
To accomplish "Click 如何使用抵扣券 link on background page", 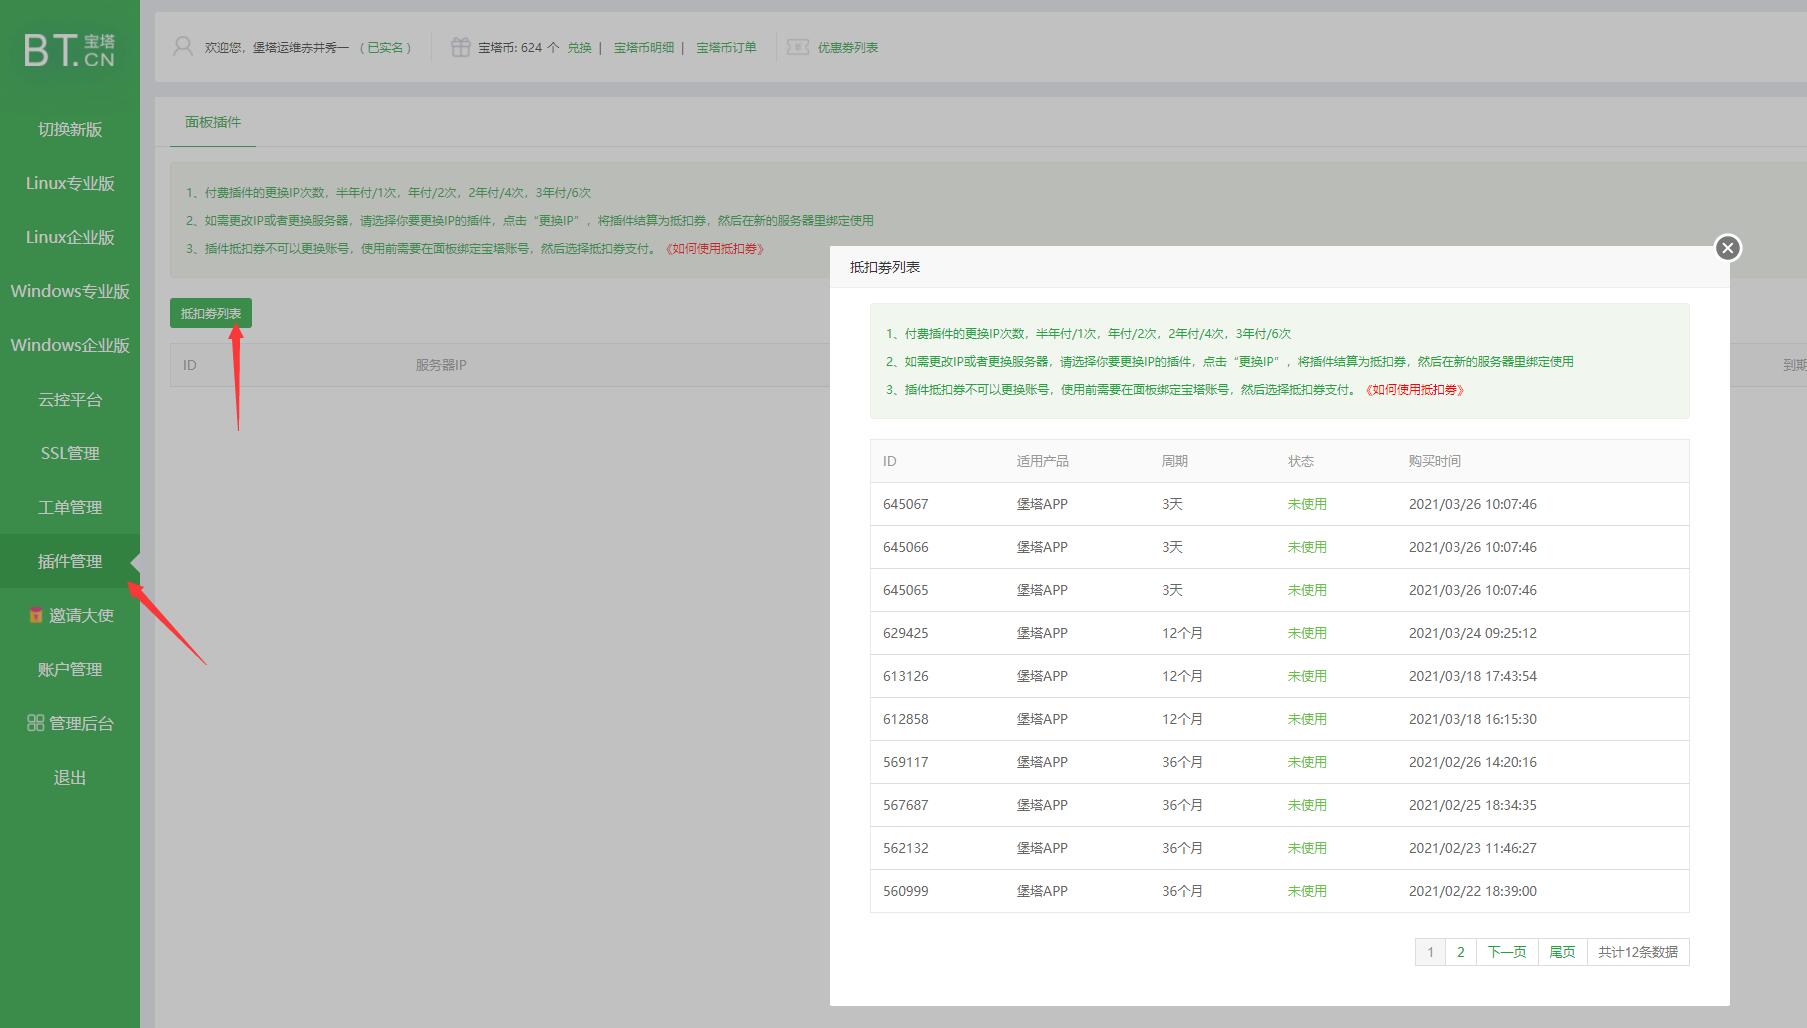I will [715, 249].
